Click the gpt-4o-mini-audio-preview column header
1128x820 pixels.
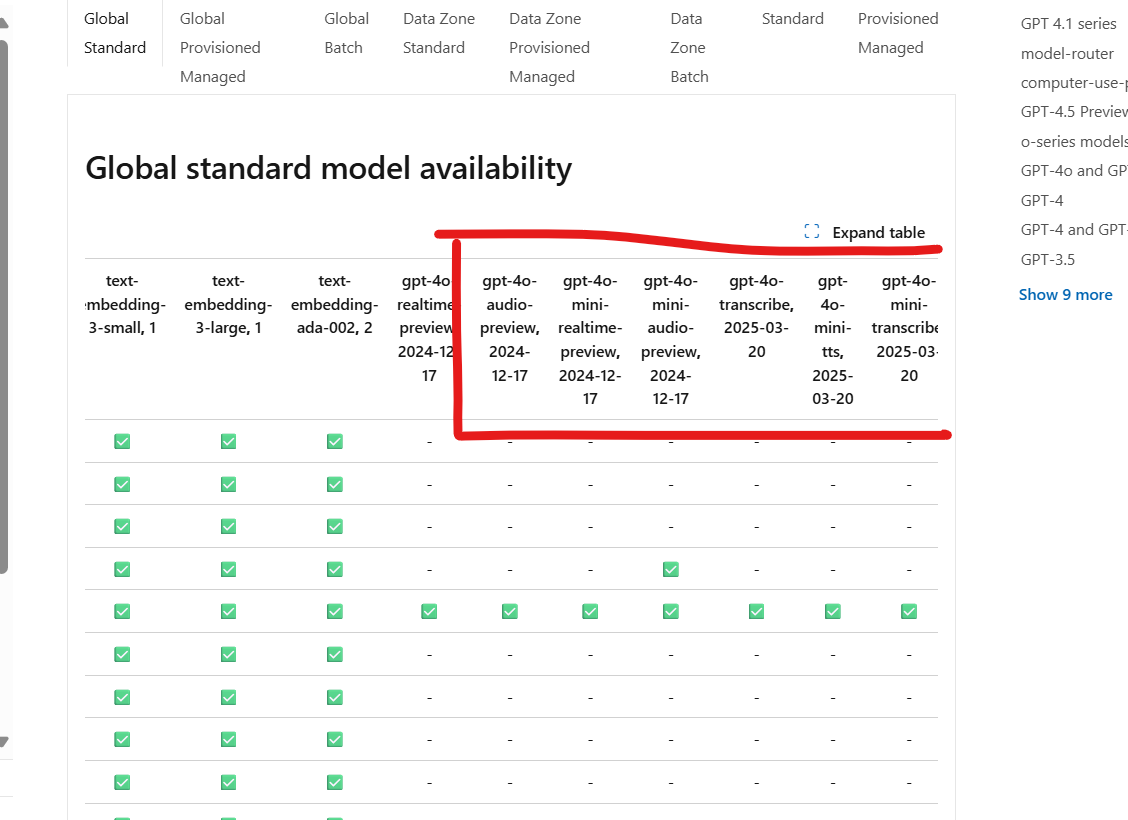click(x=671, y=340)
